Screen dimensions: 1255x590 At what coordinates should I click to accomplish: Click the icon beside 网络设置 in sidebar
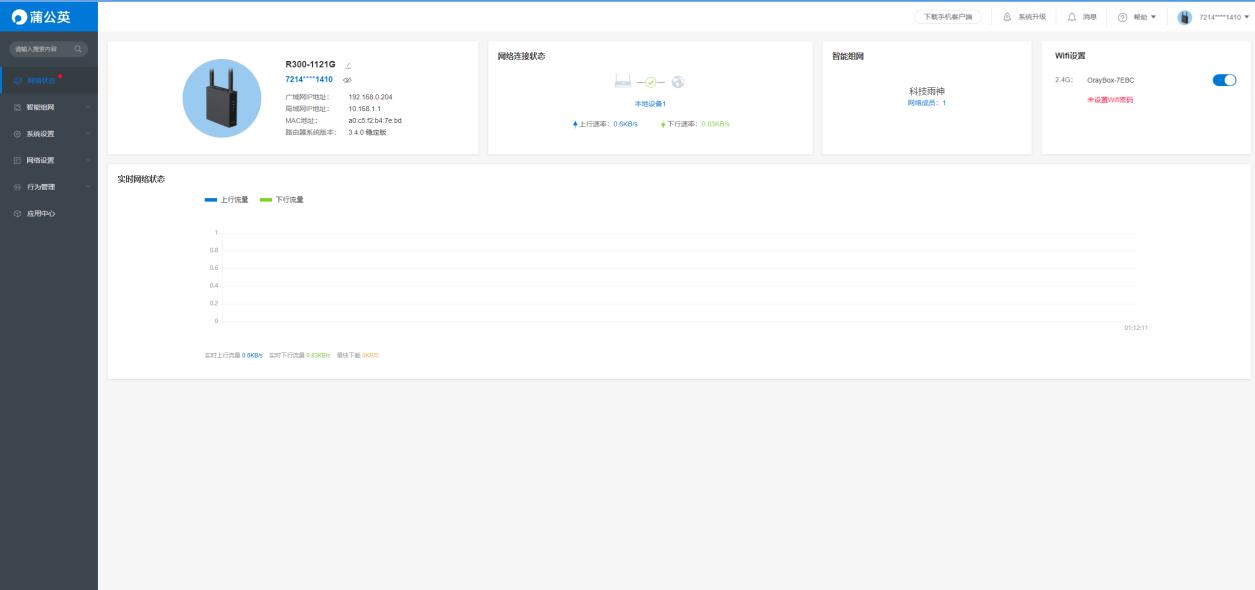click(x=17, y=160)
